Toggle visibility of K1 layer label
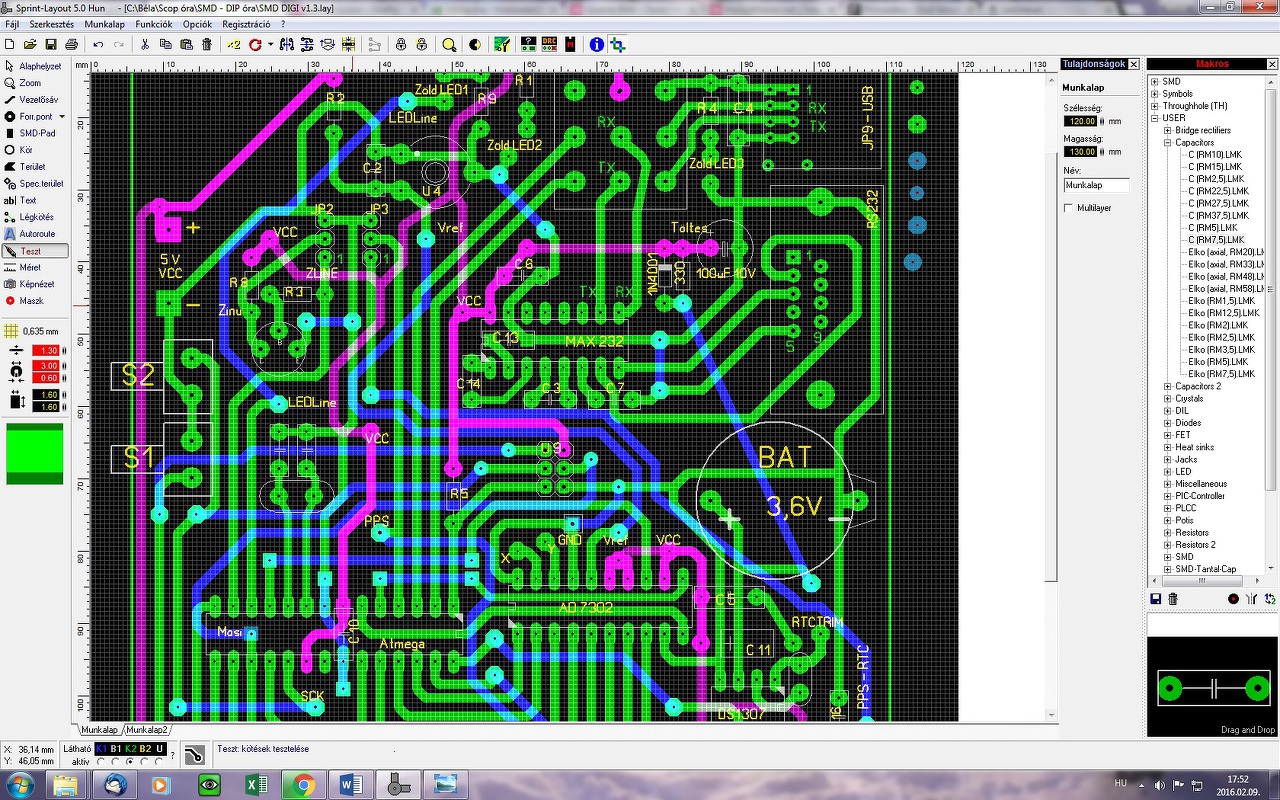This screenshot has height=800, width=1280. pyautogui.click(x=102, y=748)
